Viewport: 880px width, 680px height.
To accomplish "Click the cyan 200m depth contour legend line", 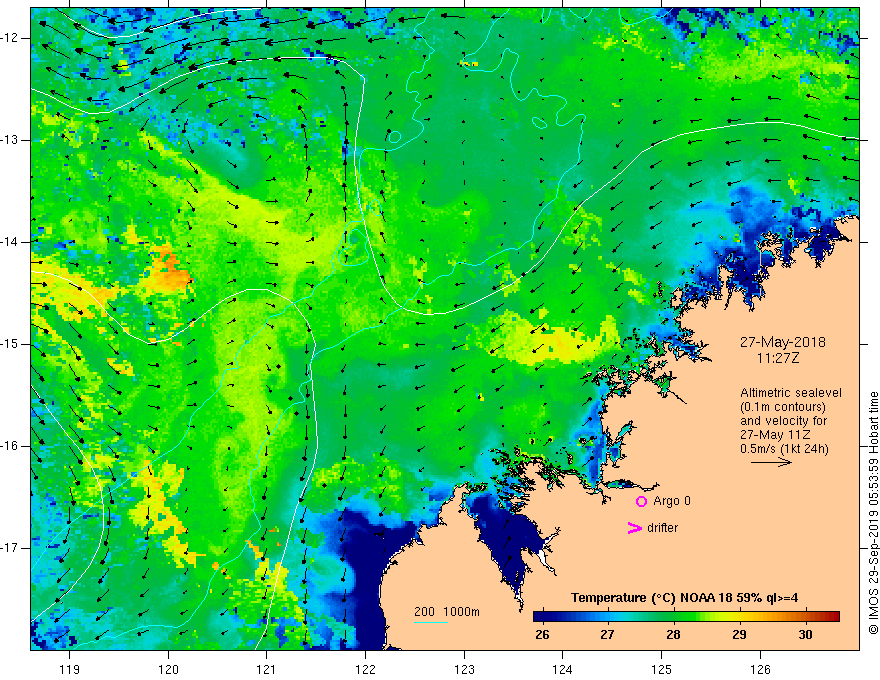I will (430, 622).
